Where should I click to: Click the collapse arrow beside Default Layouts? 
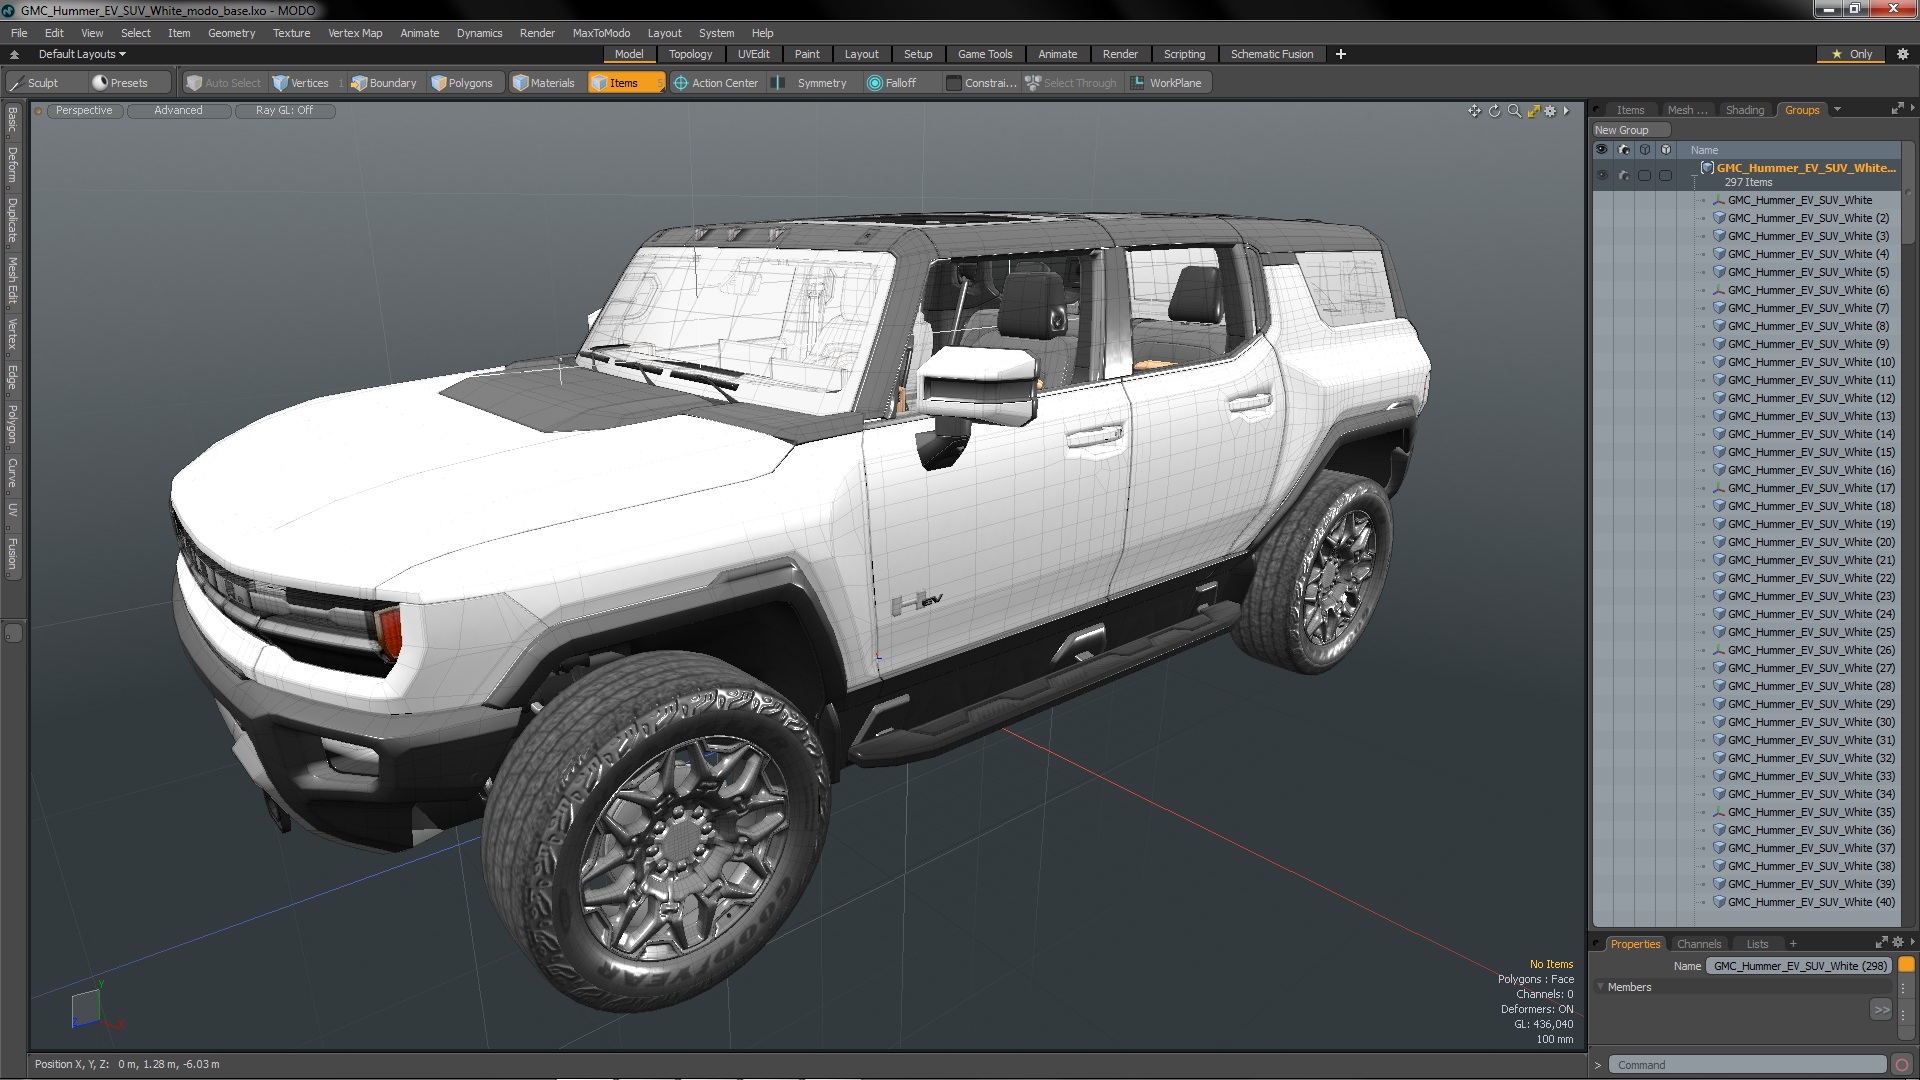(x=14, y=54)
